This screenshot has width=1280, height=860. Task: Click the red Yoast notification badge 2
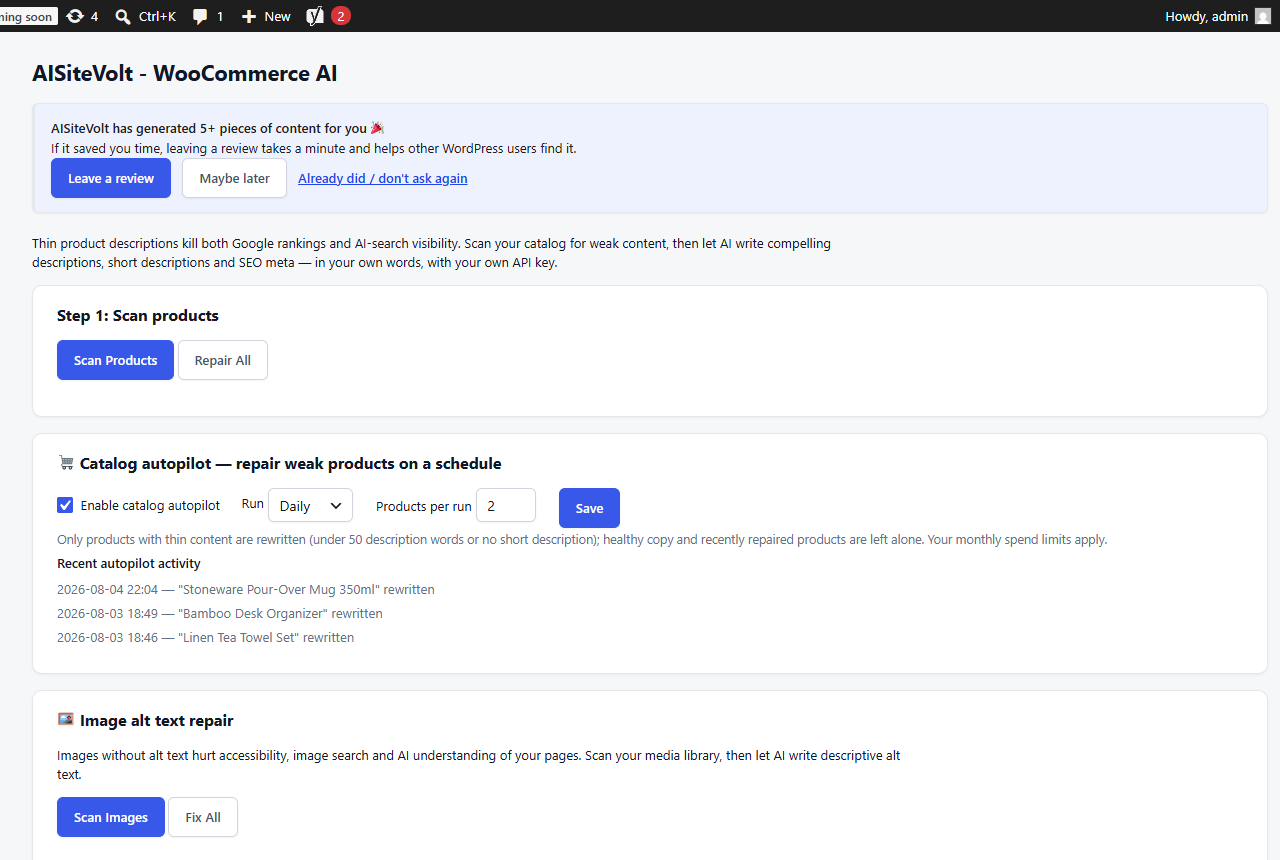click(341, 16)
